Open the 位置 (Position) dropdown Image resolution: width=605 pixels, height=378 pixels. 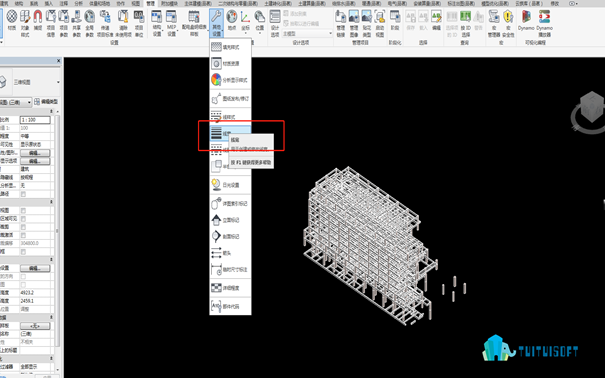tap(260, 21)
